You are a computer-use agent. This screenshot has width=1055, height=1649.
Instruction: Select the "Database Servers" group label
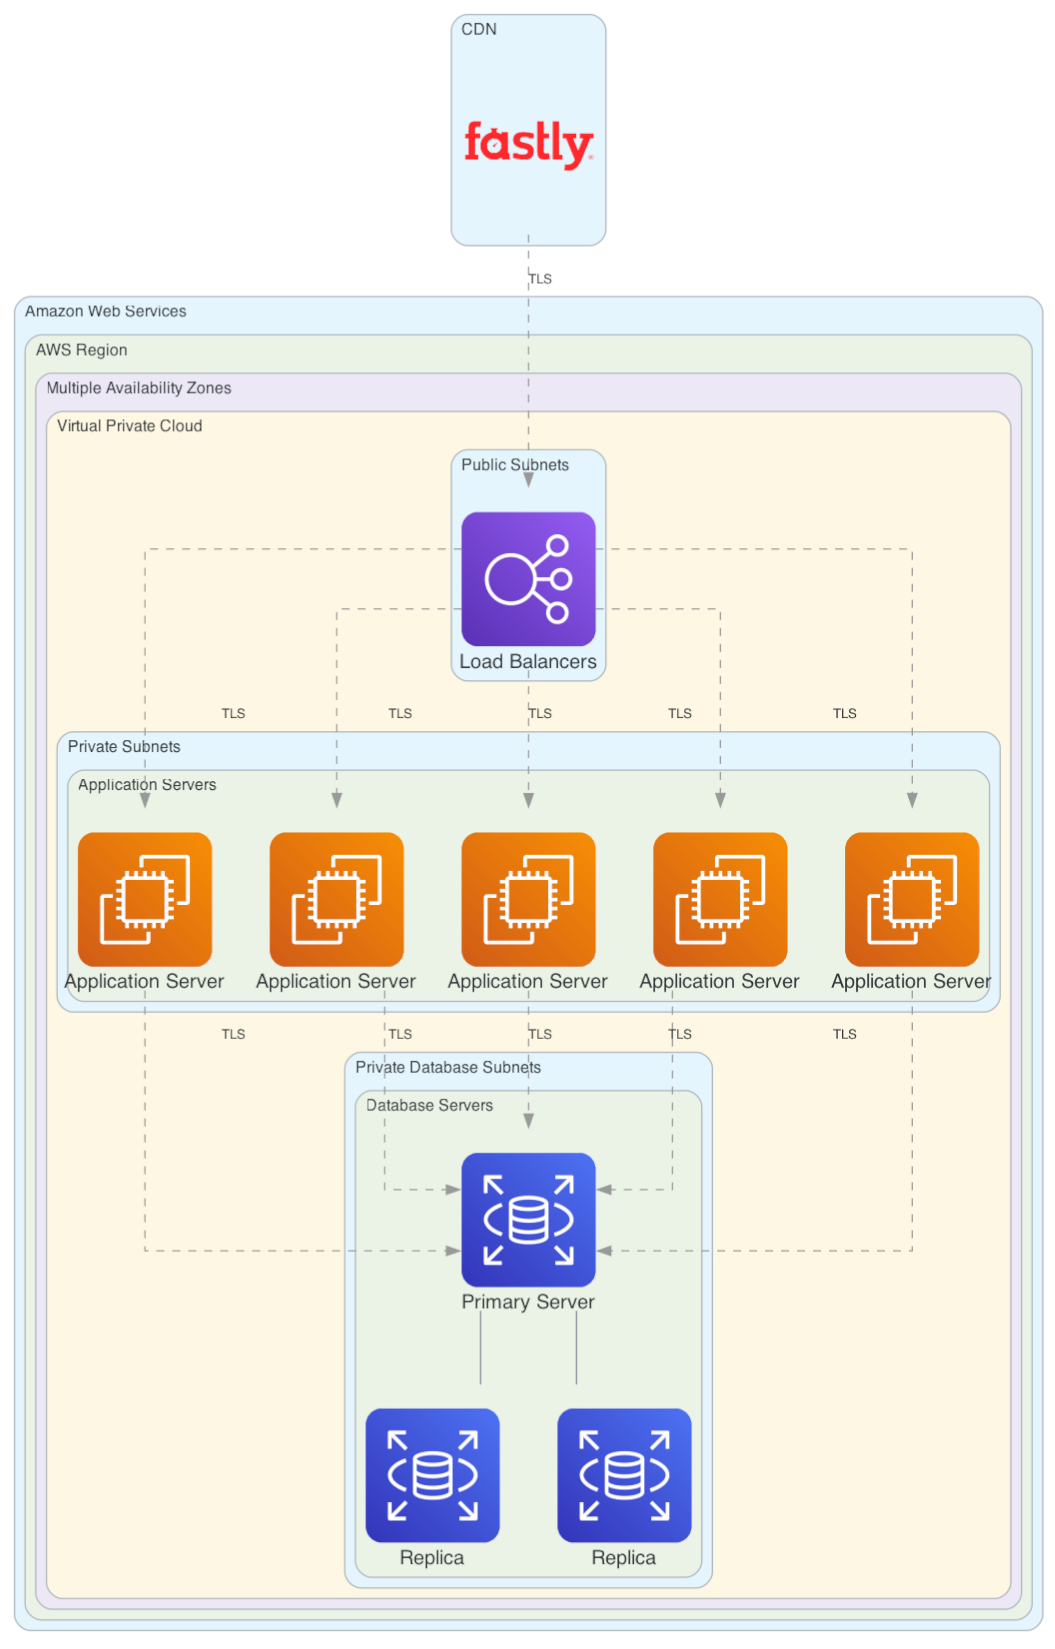(x=429, y=1105)
